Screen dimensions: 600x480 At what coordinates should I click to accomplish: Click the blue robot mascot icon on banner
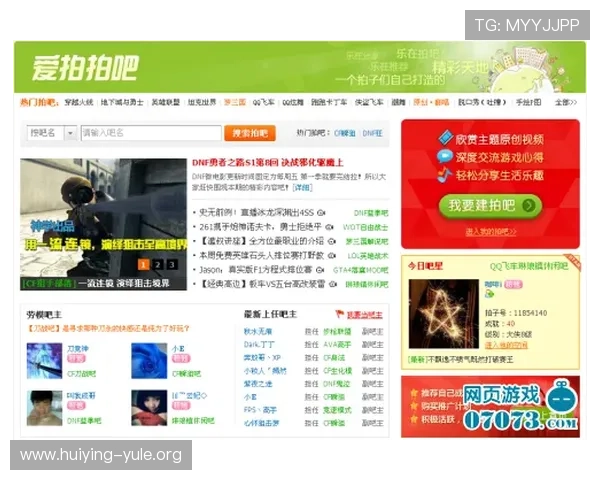pyautogui.click(x=561, y=398)
